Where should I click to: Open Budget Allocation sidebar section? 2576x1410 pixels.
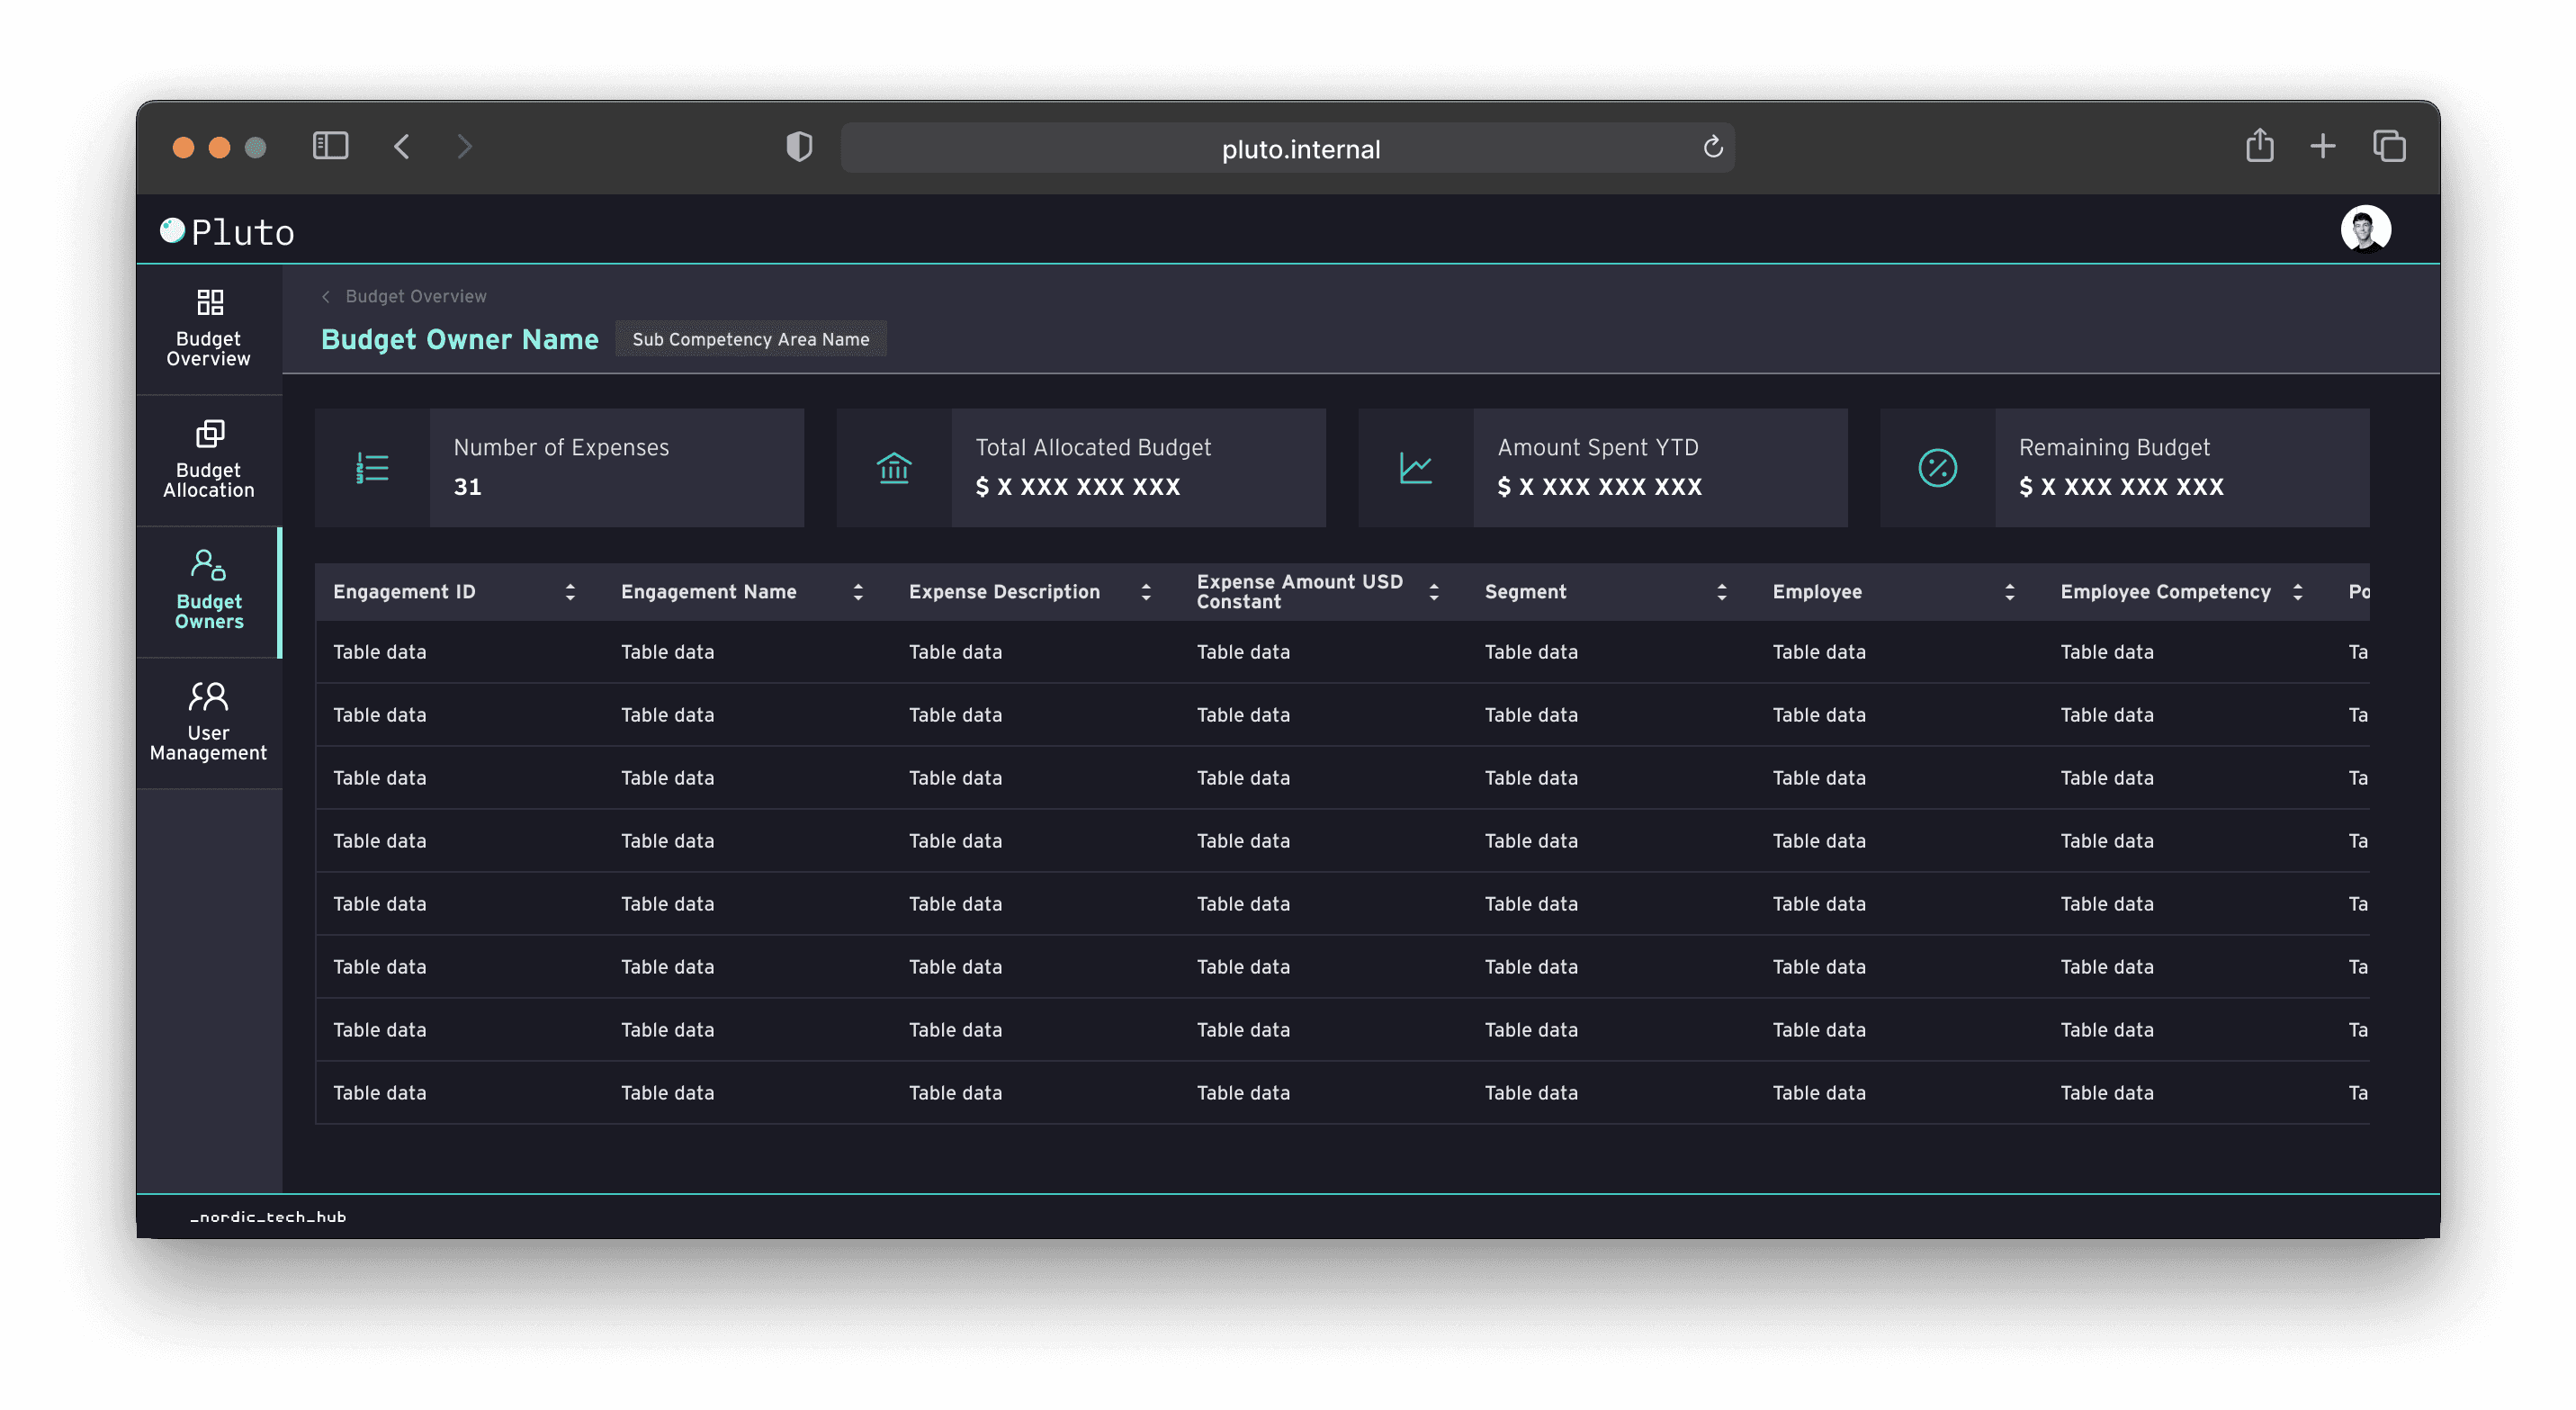208,460
